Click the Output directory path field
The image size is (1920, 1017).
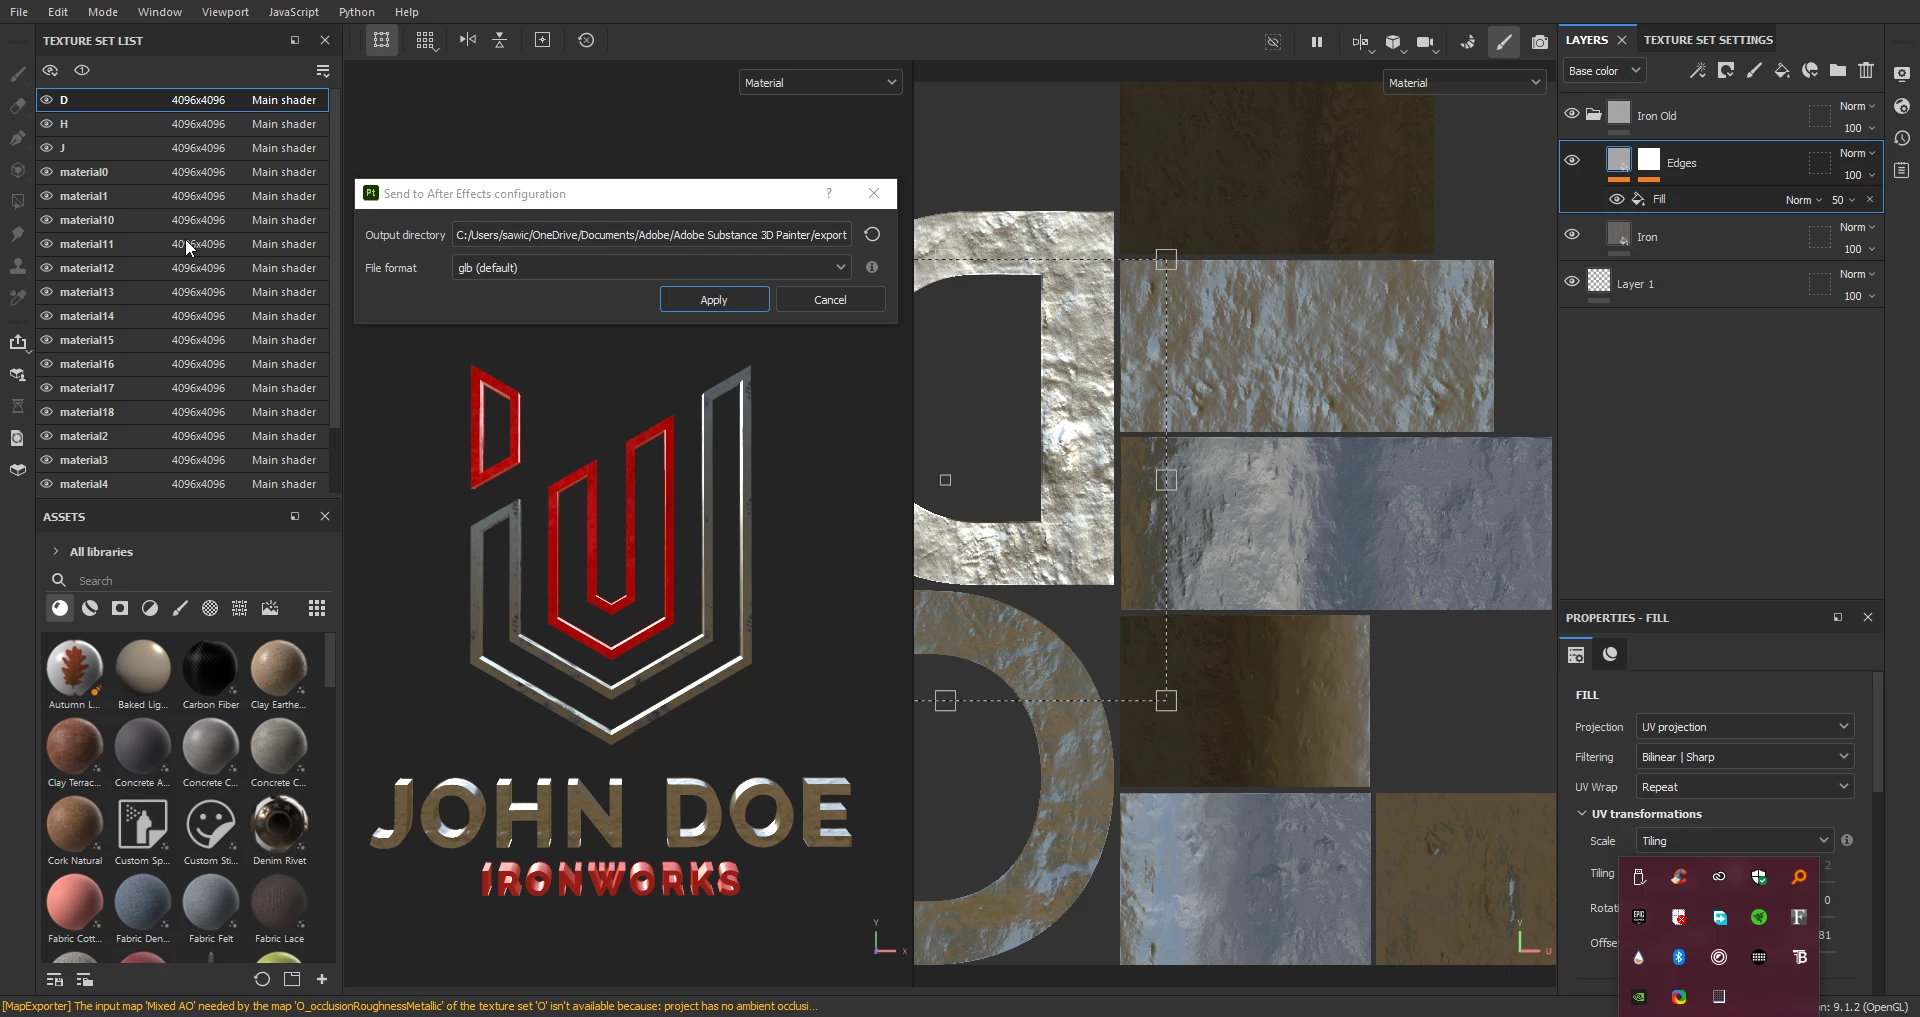coord(651,235)
